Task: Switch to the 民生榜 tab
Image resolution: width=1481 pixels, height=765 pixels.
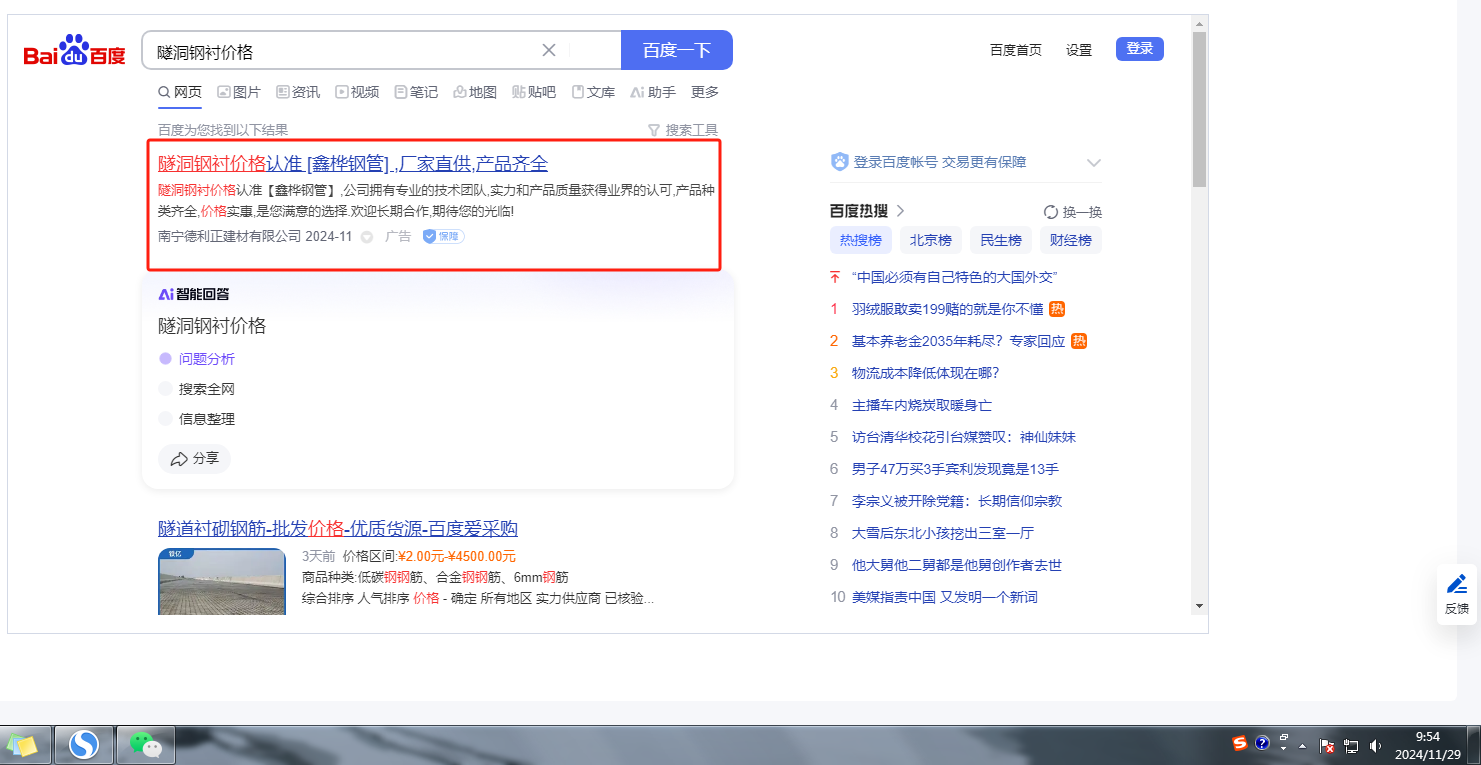Action: coord(1001,240)
